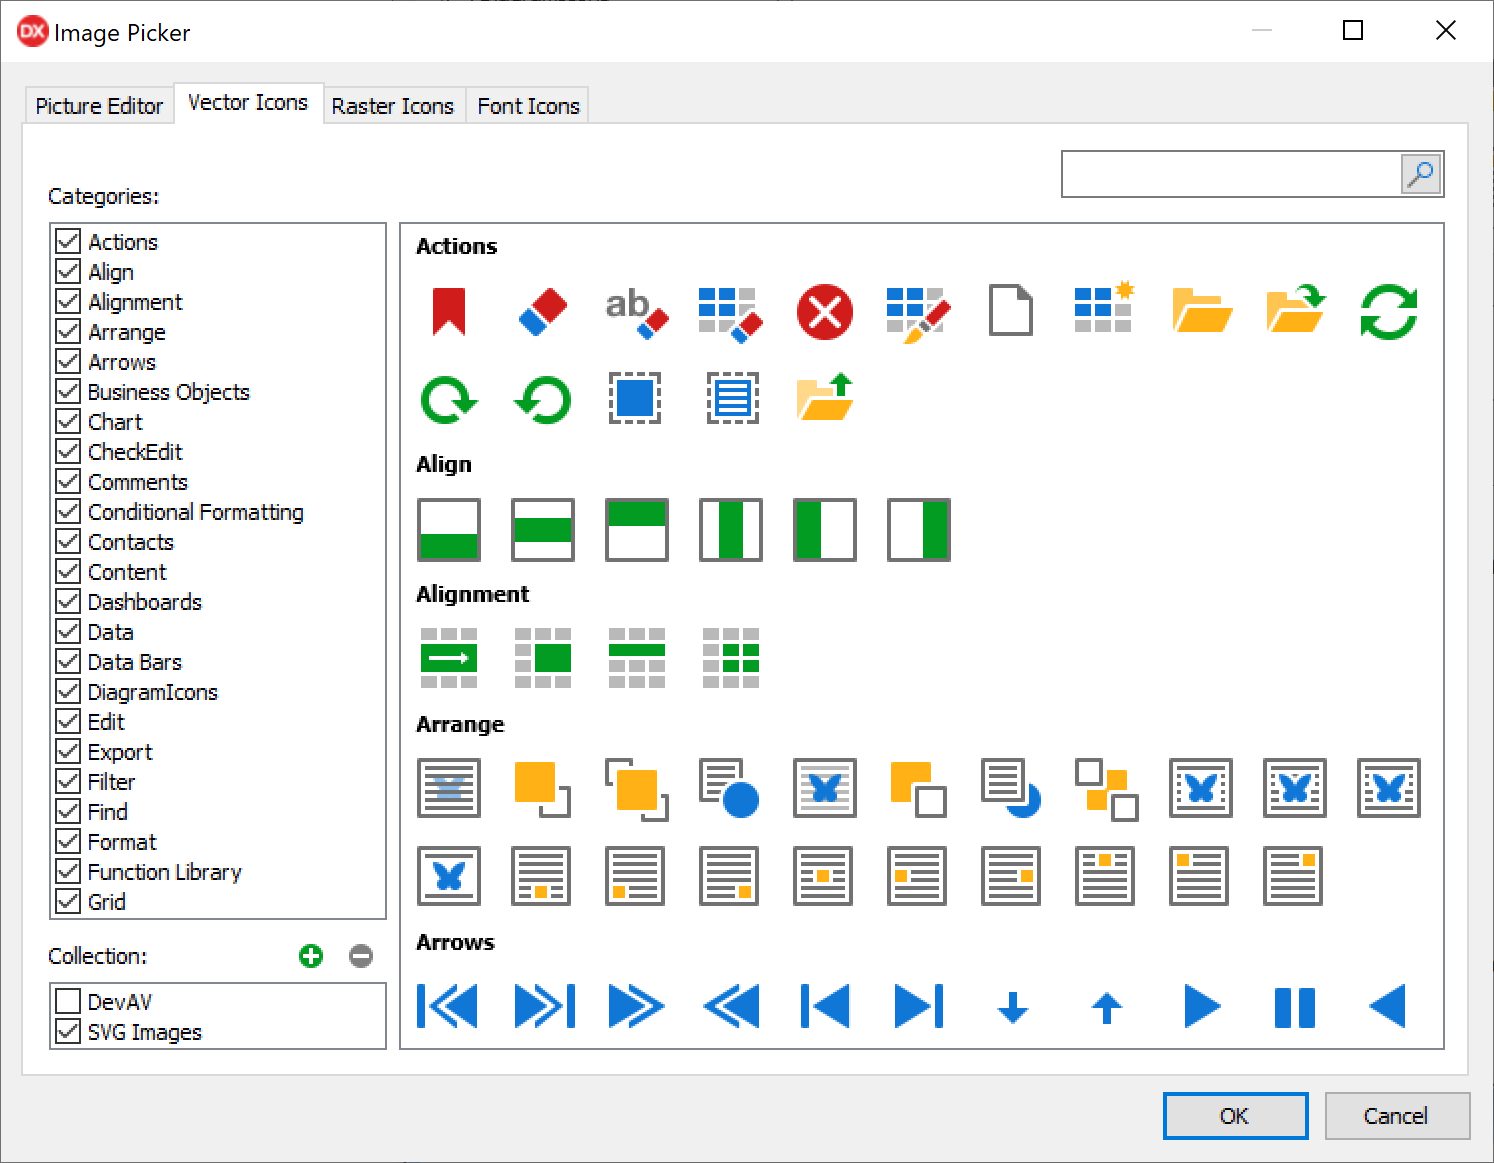Click the green two-arrow refresh icon
Screen dimensions: 1494x1163
(1389, 311)
